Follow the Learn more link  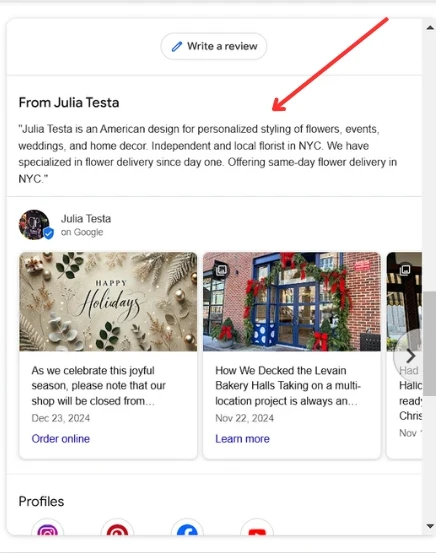[x=242, y=439]
